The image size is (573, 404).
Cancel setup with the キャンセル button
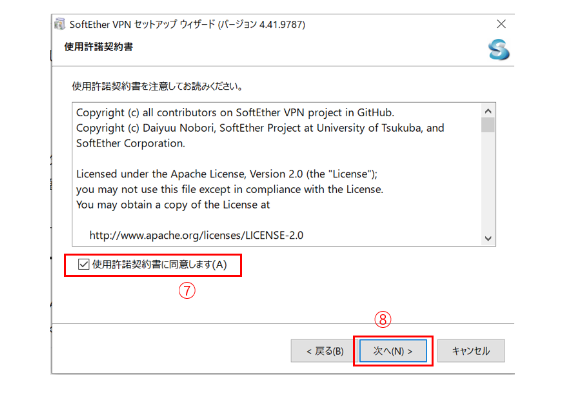[x=471, y=351]
